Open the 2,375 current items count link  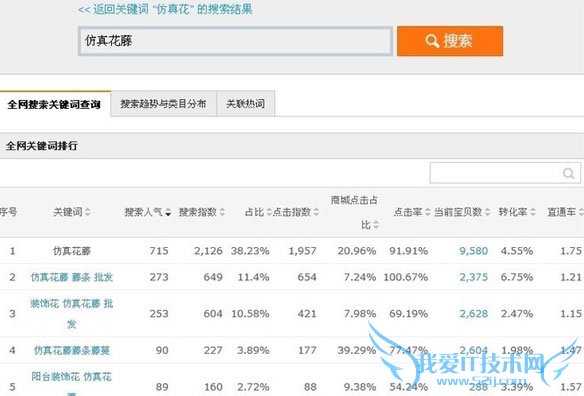(x=473, y=277)
